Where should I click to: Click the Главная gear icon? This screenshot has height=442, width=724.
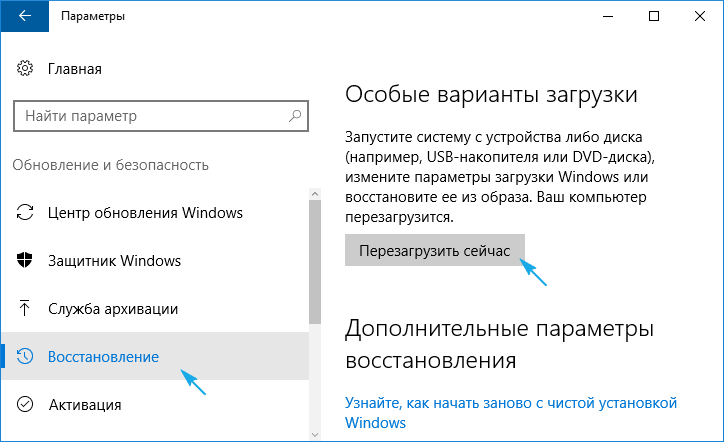(x=25, y=69)
